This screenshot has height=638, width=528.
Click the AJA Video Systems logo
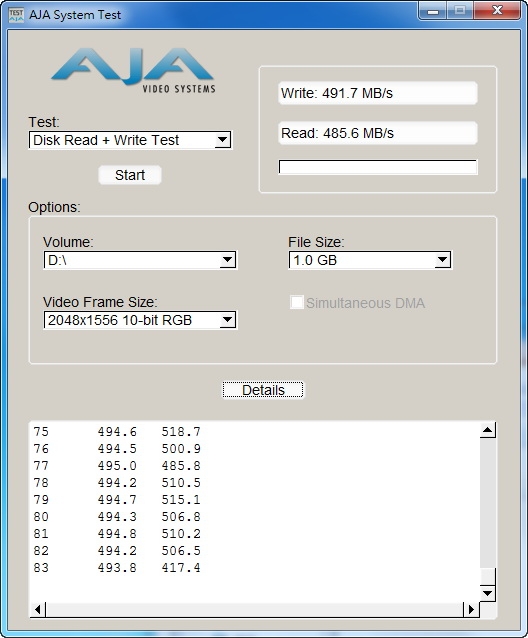pos(133,70)
